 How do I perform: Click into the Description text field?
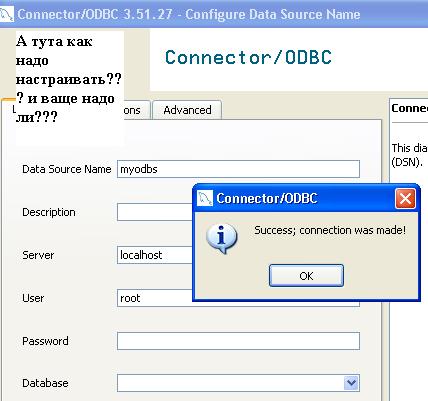(155, 212)
